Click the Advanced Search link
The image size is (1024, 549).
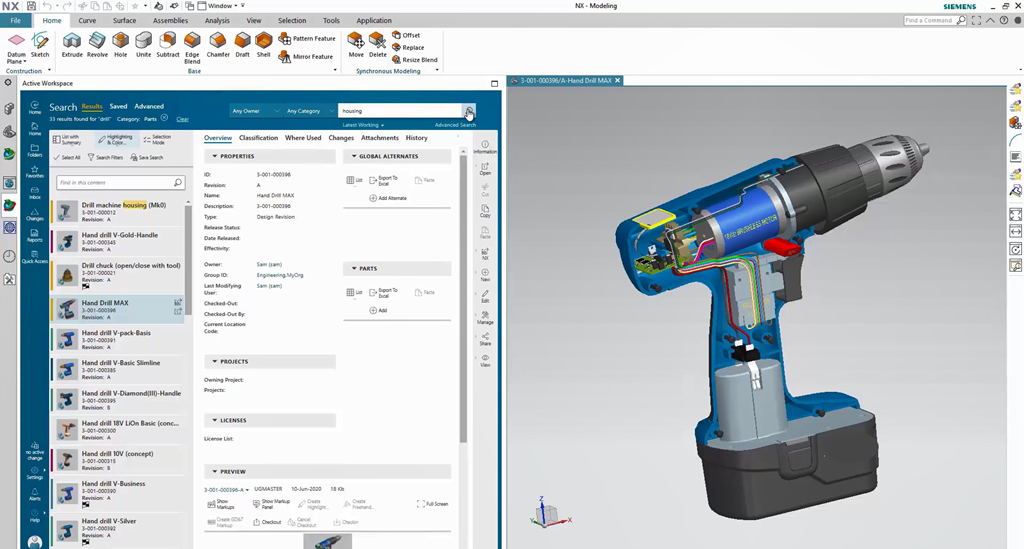tap(455, 125)
